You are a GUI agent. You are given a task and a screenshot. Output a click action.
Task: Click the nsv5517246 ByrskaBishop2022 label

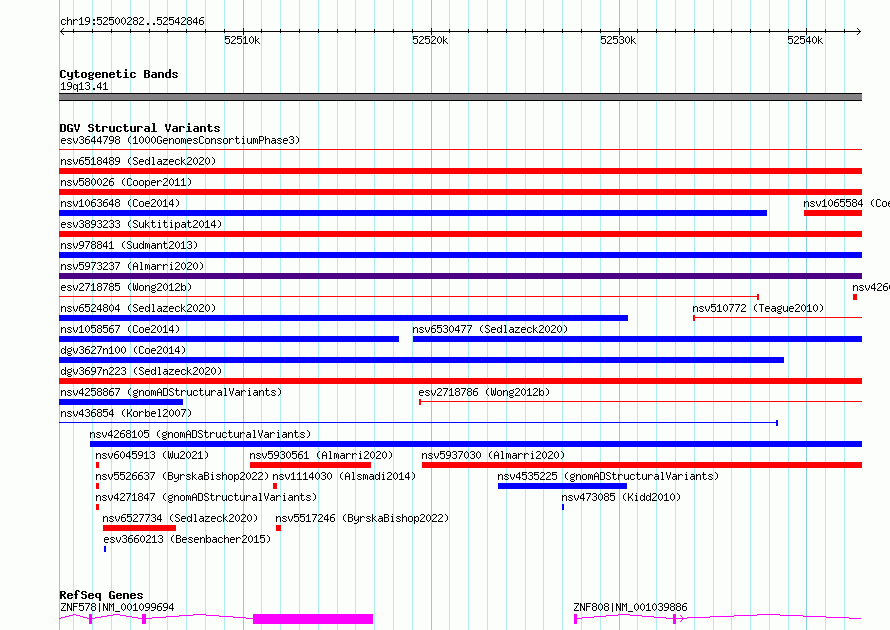(x=362, y=518)
